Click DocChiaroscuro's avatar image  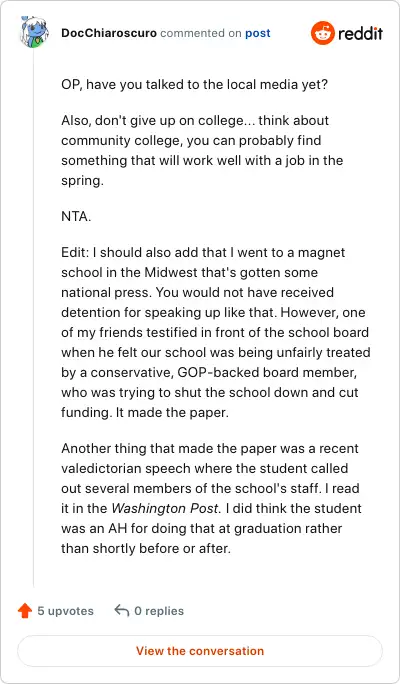[34, 33]
